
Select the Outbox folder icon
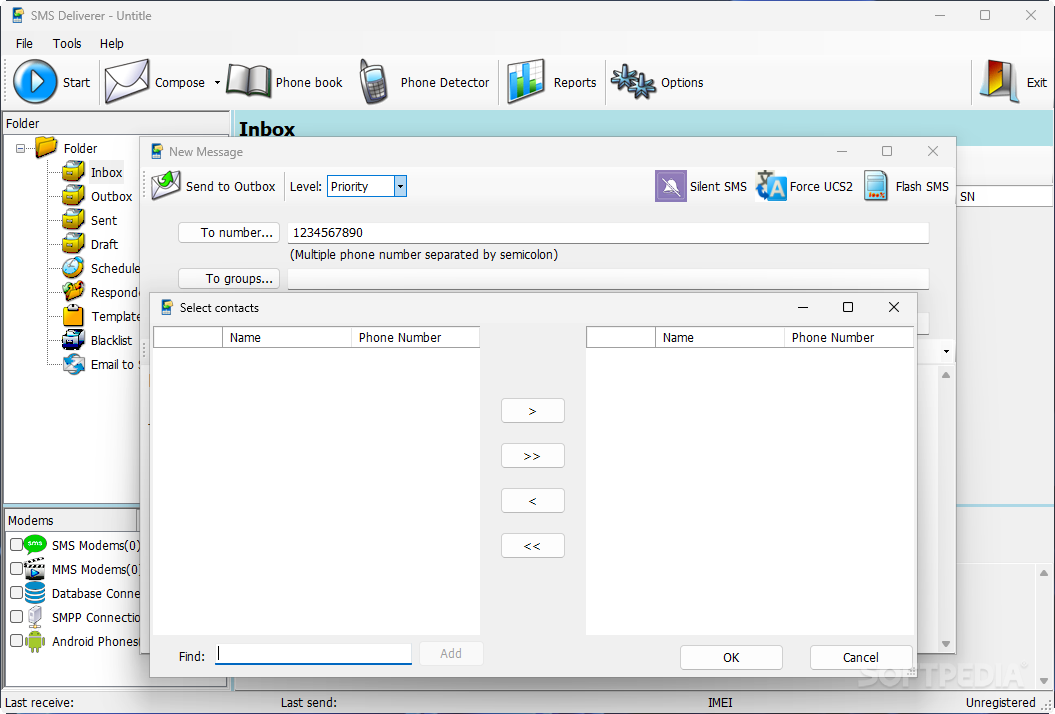(73, 197)
